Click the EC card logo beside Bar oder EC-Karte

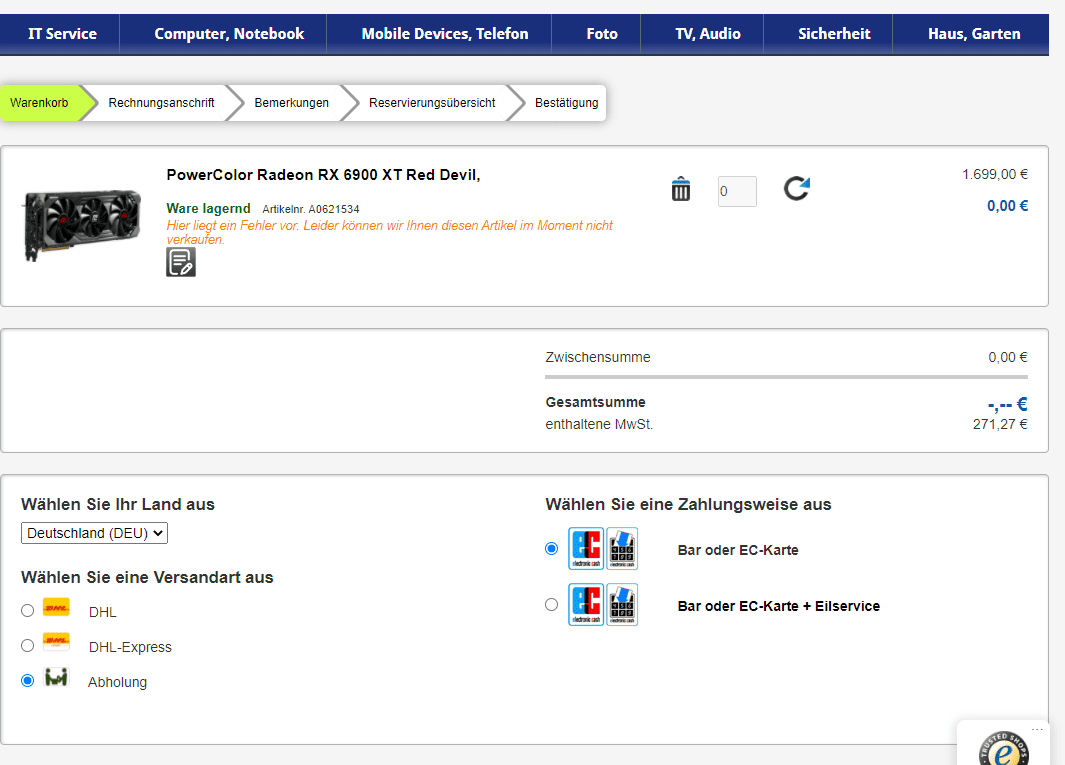click(x=586, y=548)
